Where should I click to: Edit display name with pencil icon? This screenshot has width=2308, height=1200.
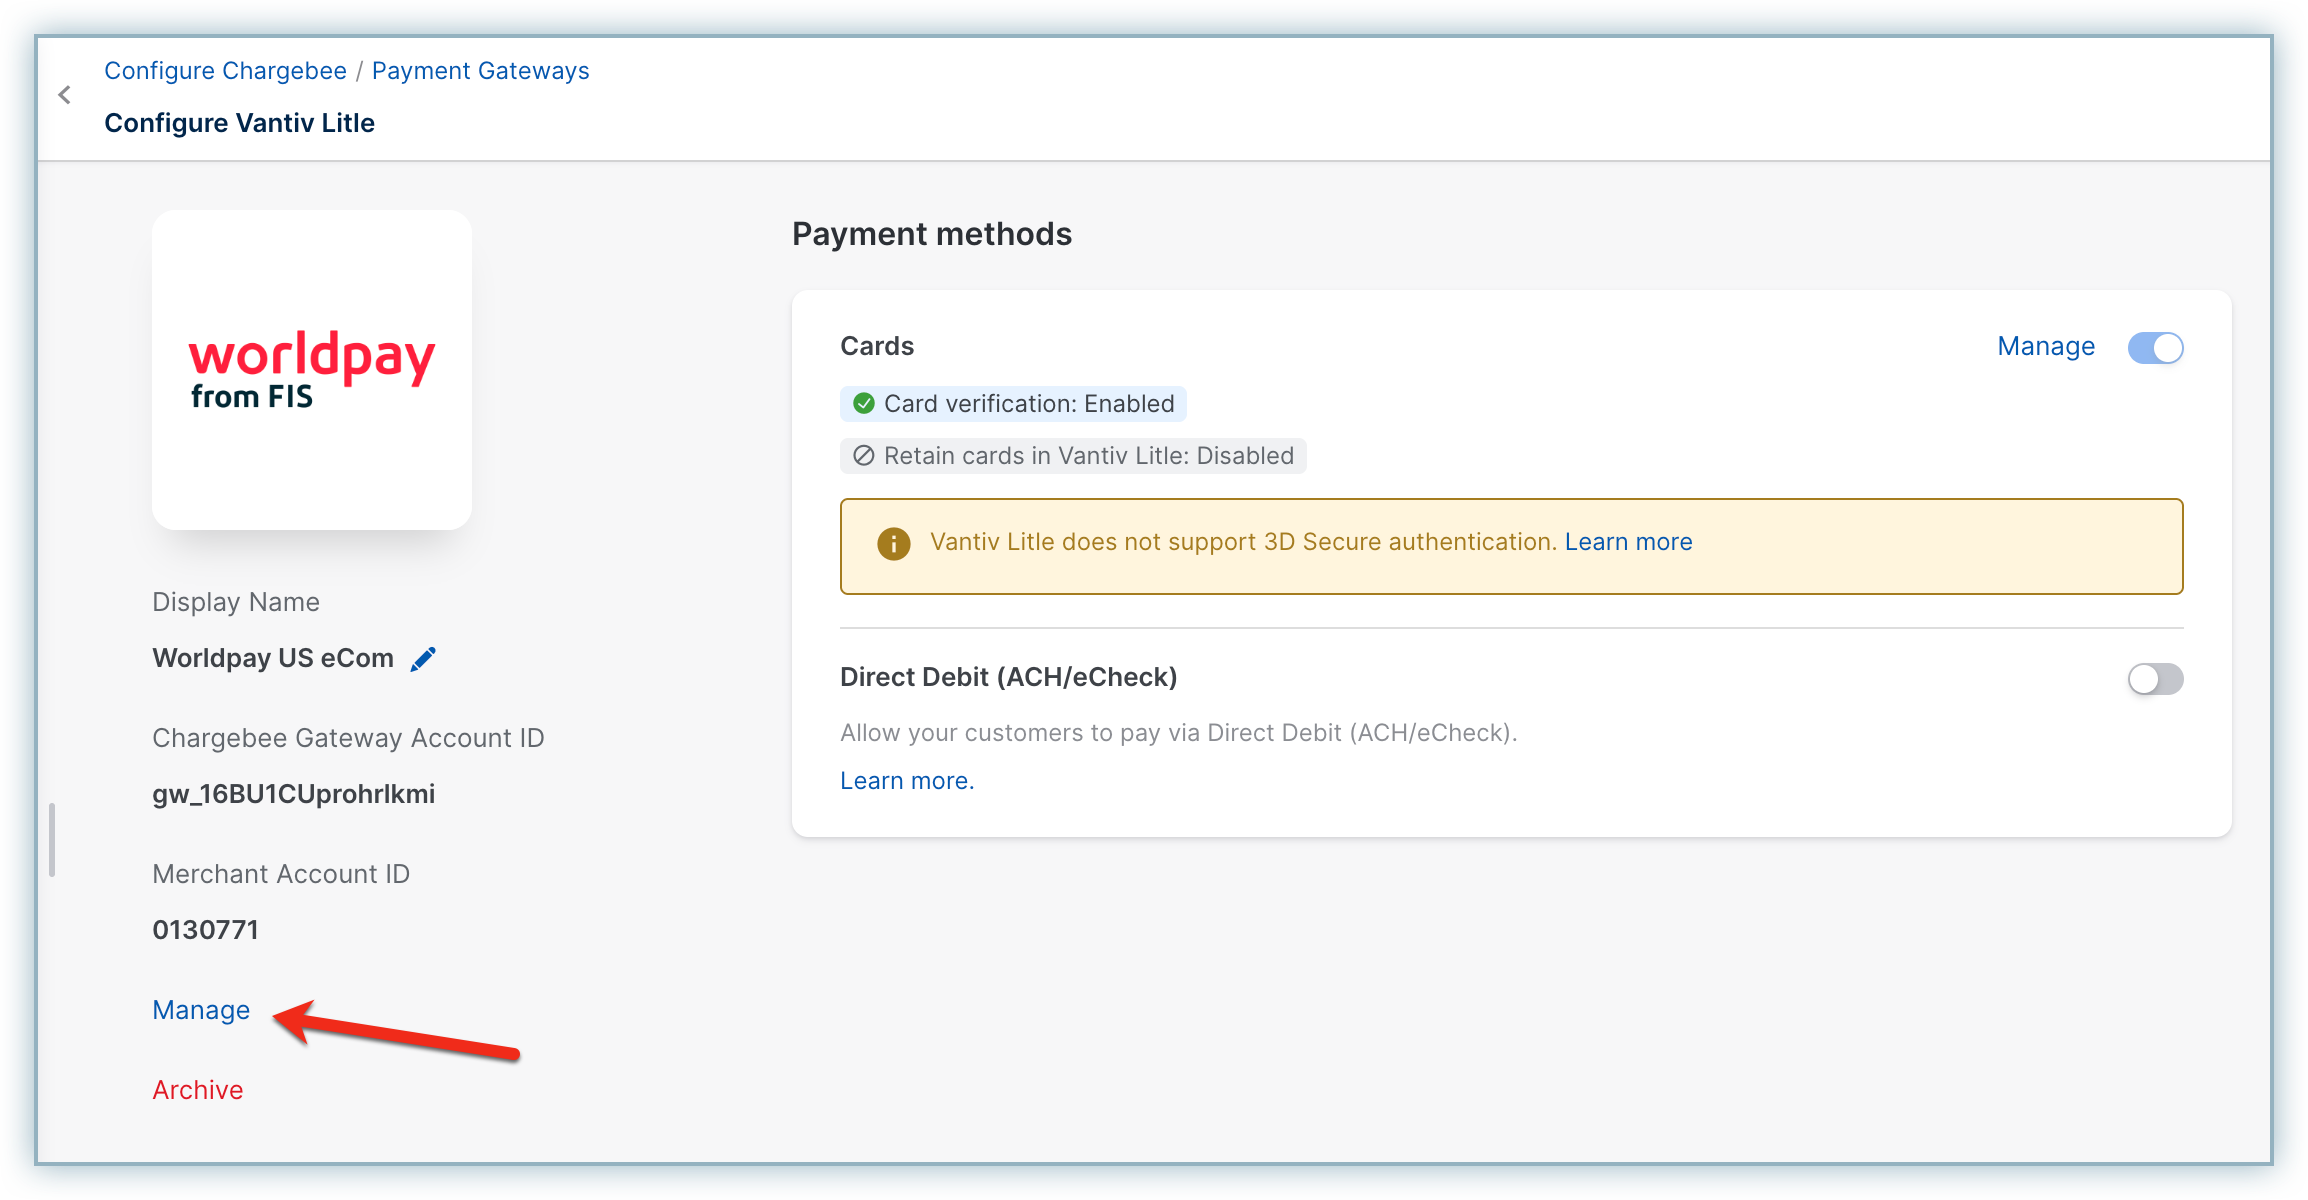pyautogui.click(x=423, y=659)
